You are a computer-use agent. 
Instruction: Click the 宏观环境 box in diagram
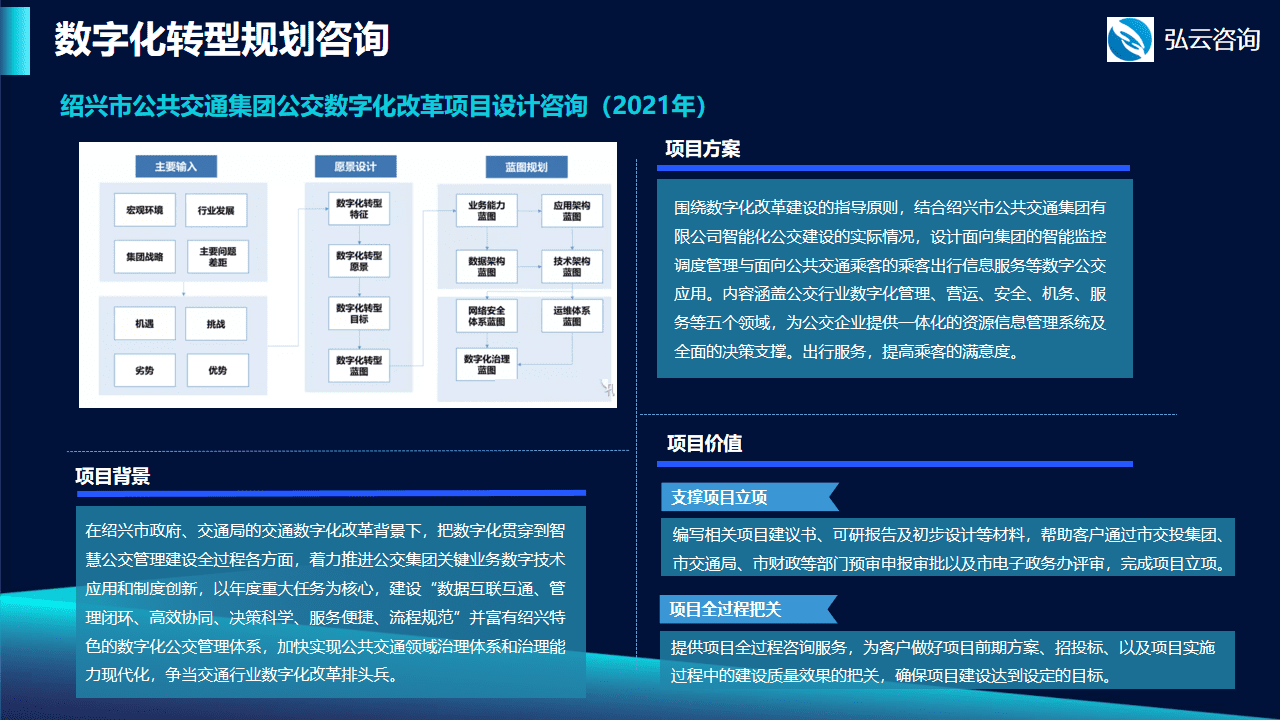coord(144,211)
